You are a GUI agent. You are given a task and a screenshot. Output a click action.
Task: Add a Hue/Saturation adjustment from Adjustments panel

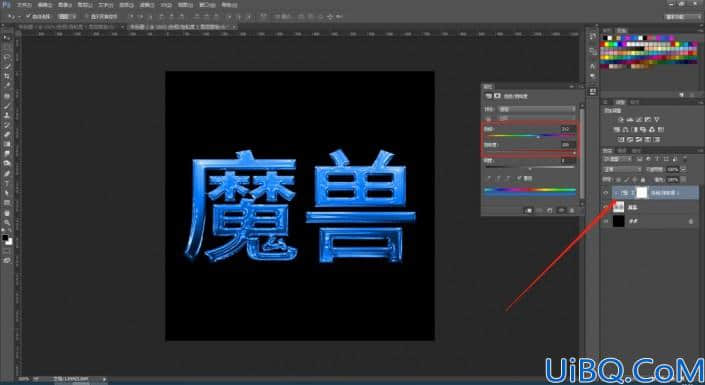tap(617, 130)
